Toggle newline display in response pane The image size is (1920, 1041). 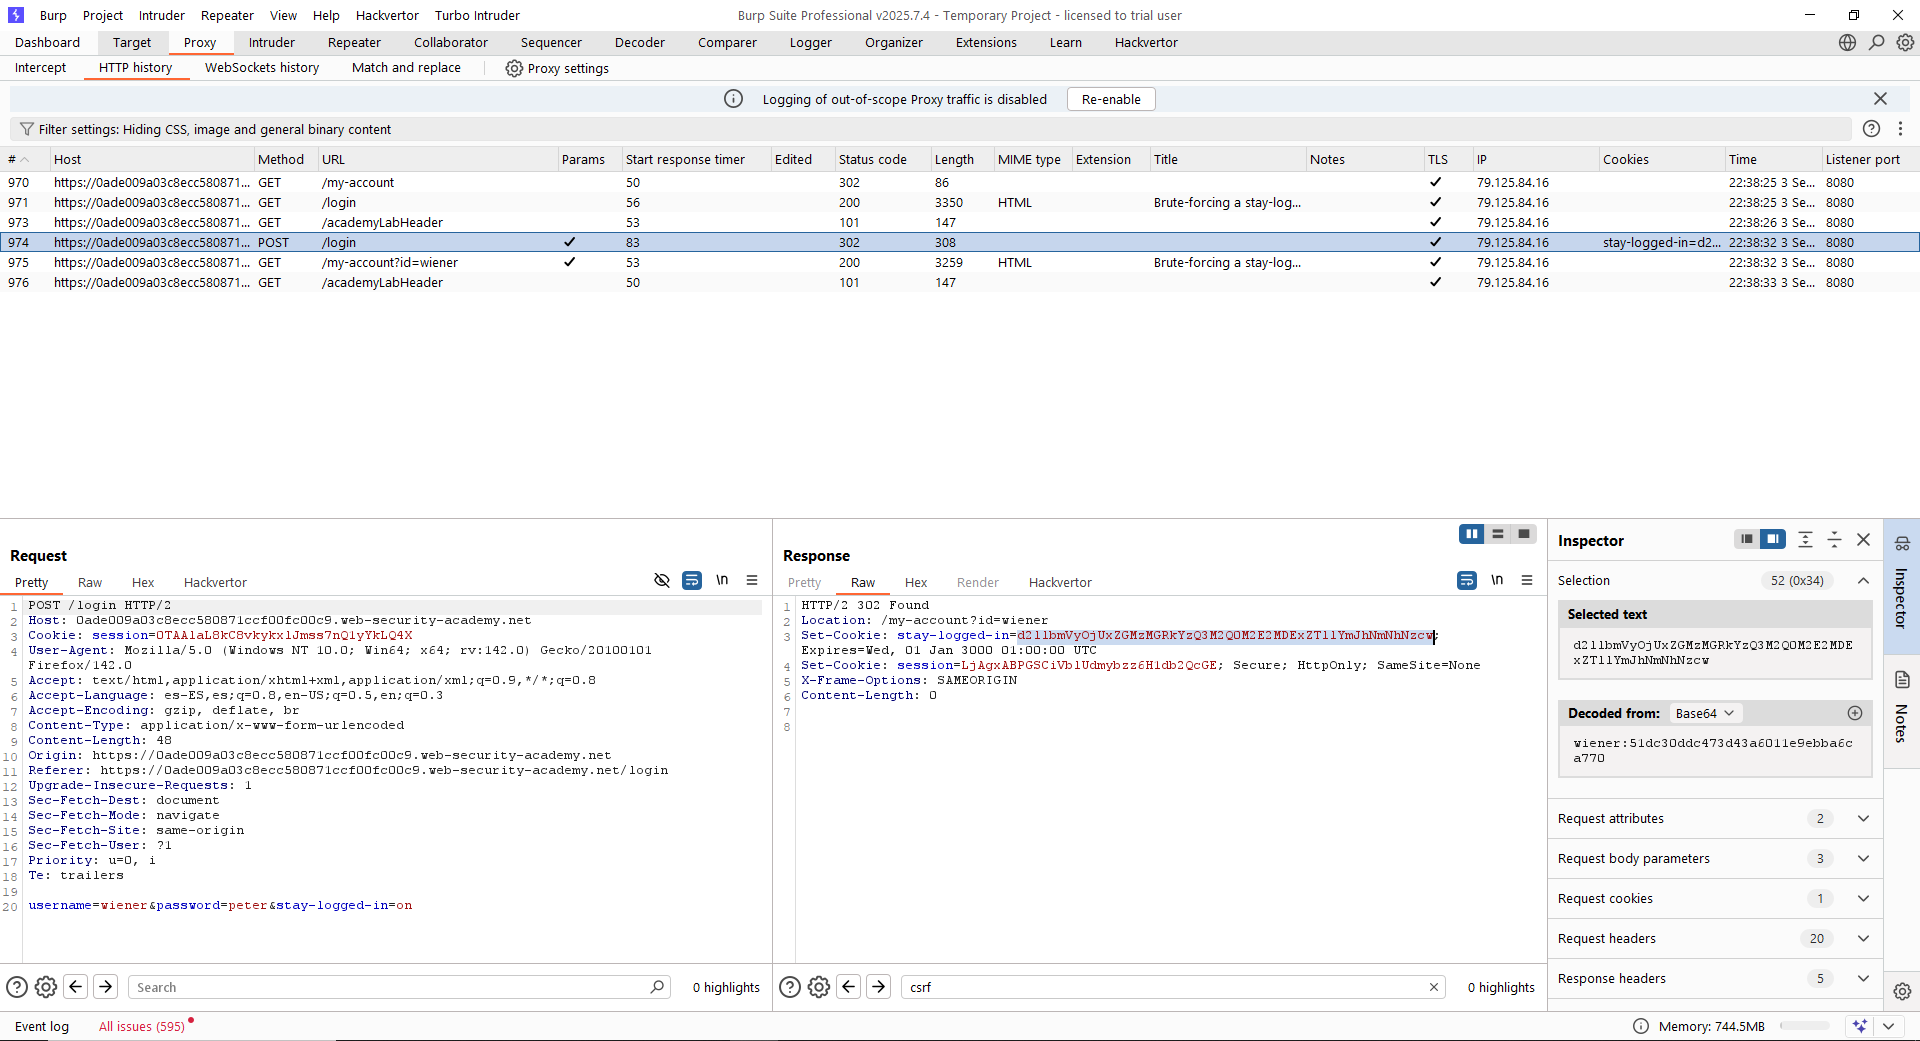click(x=1497, y=581)
